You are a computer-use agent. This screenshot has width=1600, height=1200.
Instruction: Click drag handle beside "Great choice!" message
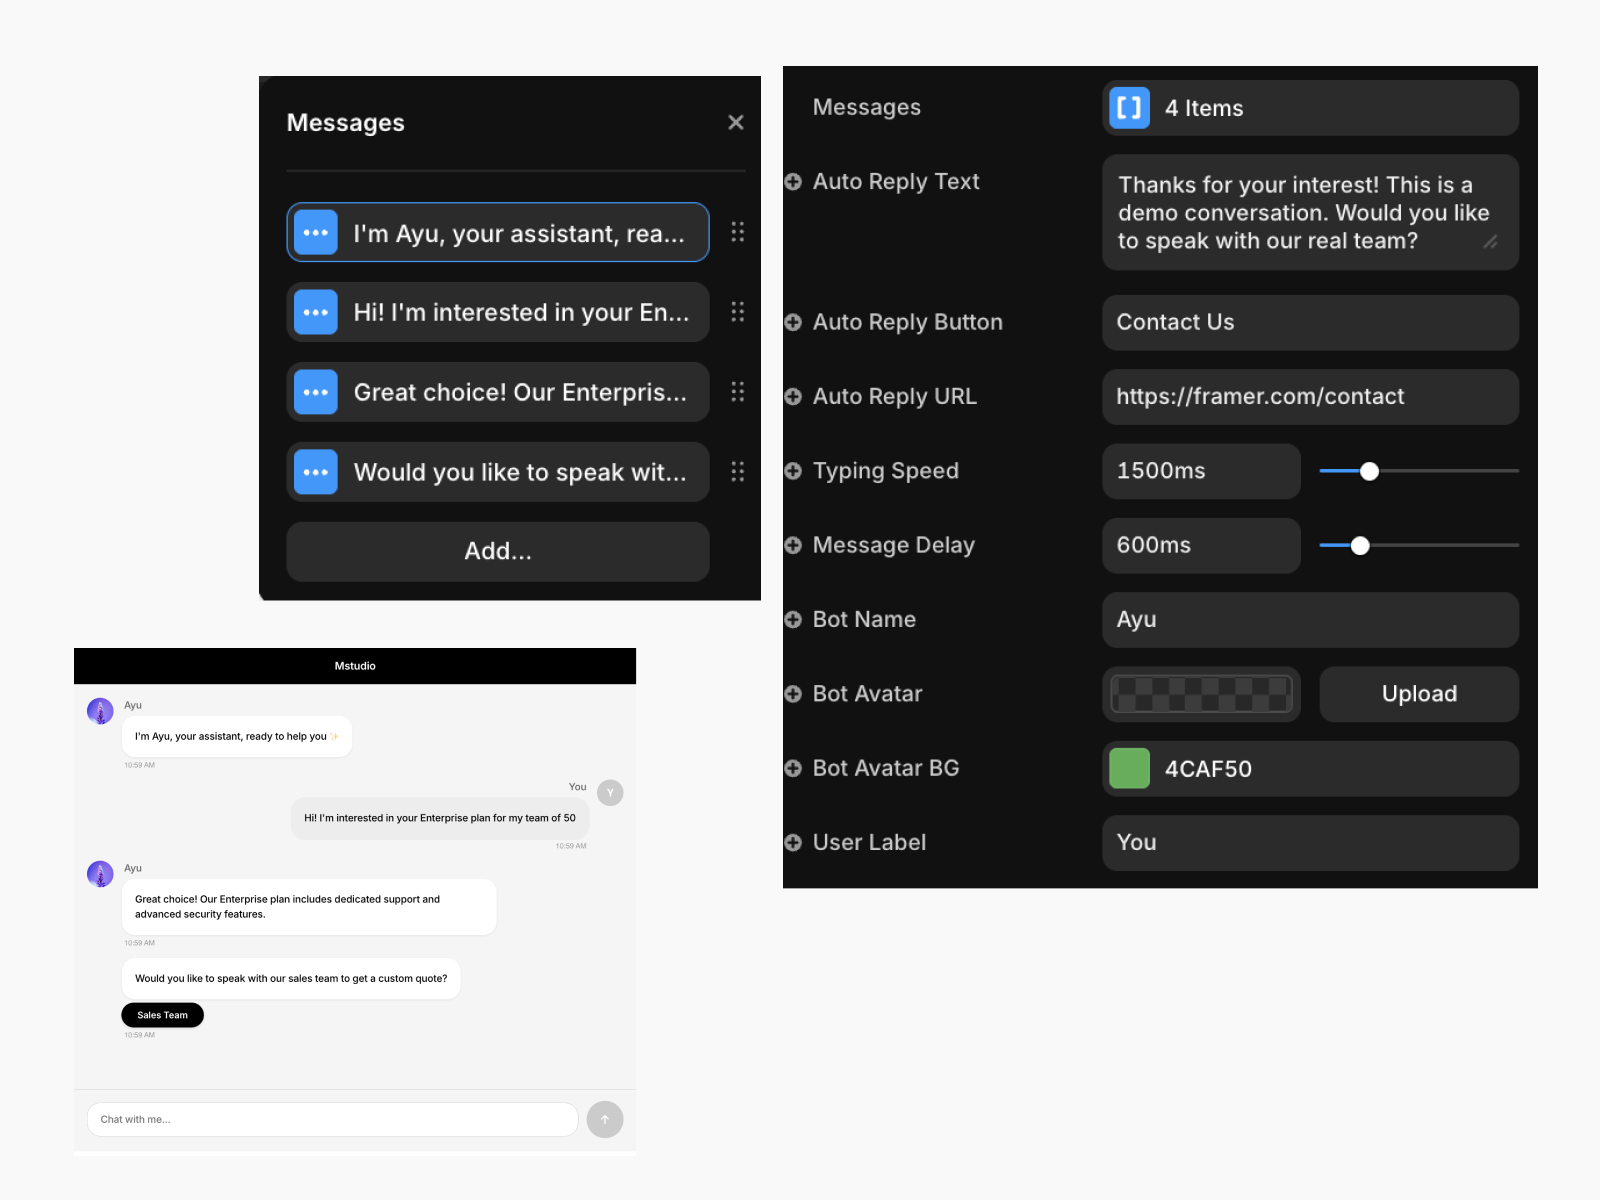click(x=737, y=392)
